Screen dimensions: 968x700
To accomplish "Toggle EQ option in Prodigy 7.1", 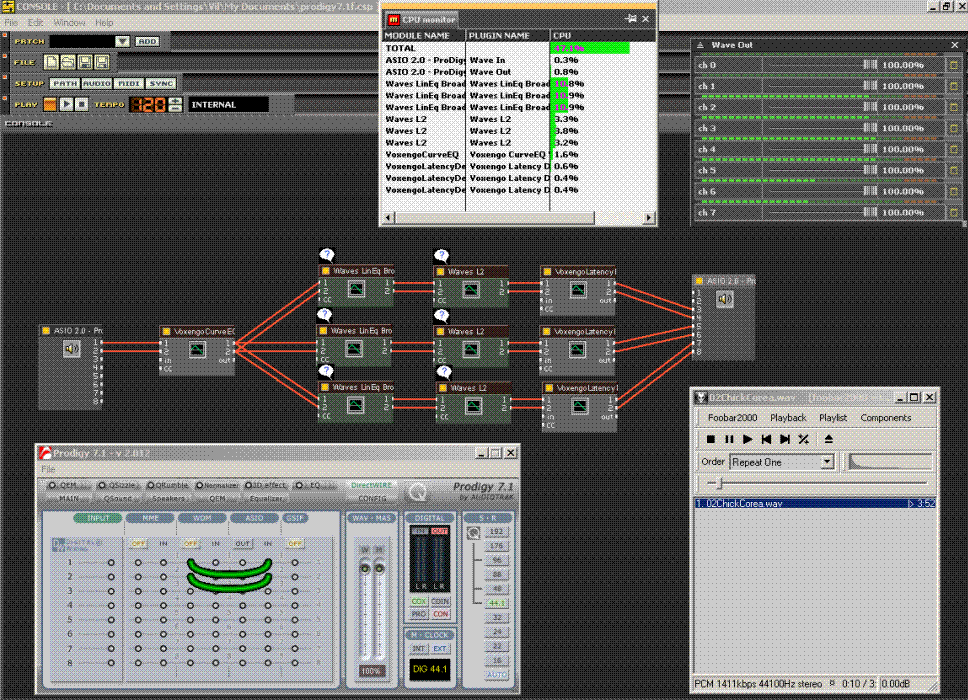I will 299,486.
